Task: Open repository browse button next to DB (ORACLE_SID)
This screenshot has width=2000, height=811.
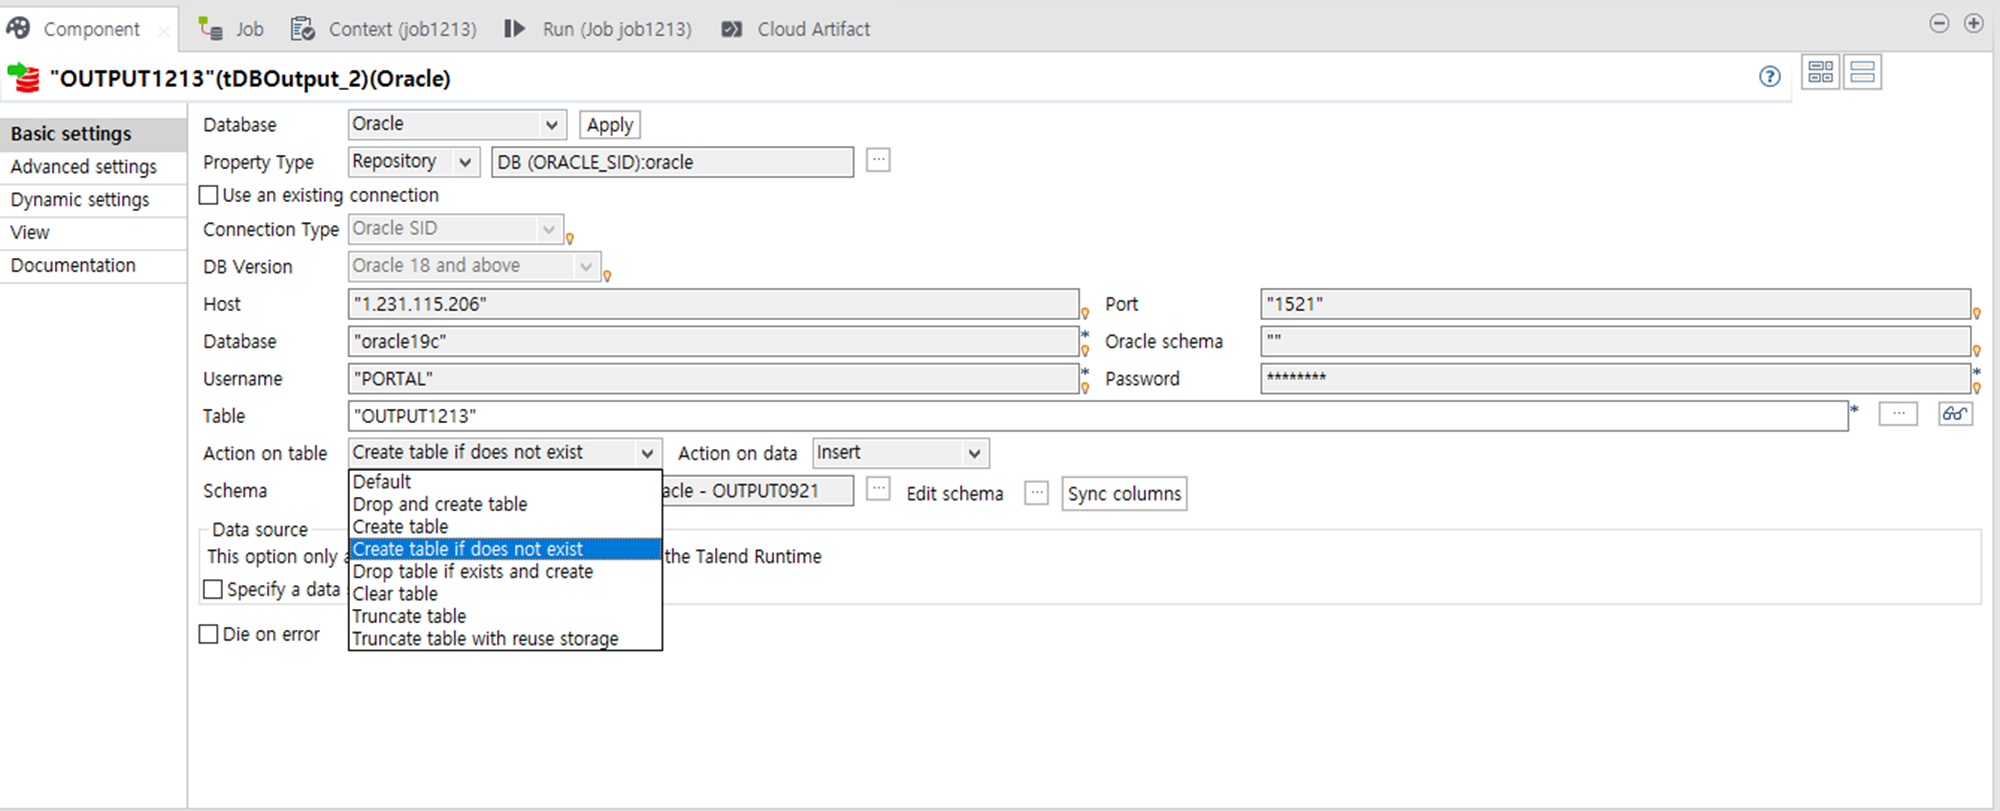Action: pyautogui.click(x=878, y=160)
